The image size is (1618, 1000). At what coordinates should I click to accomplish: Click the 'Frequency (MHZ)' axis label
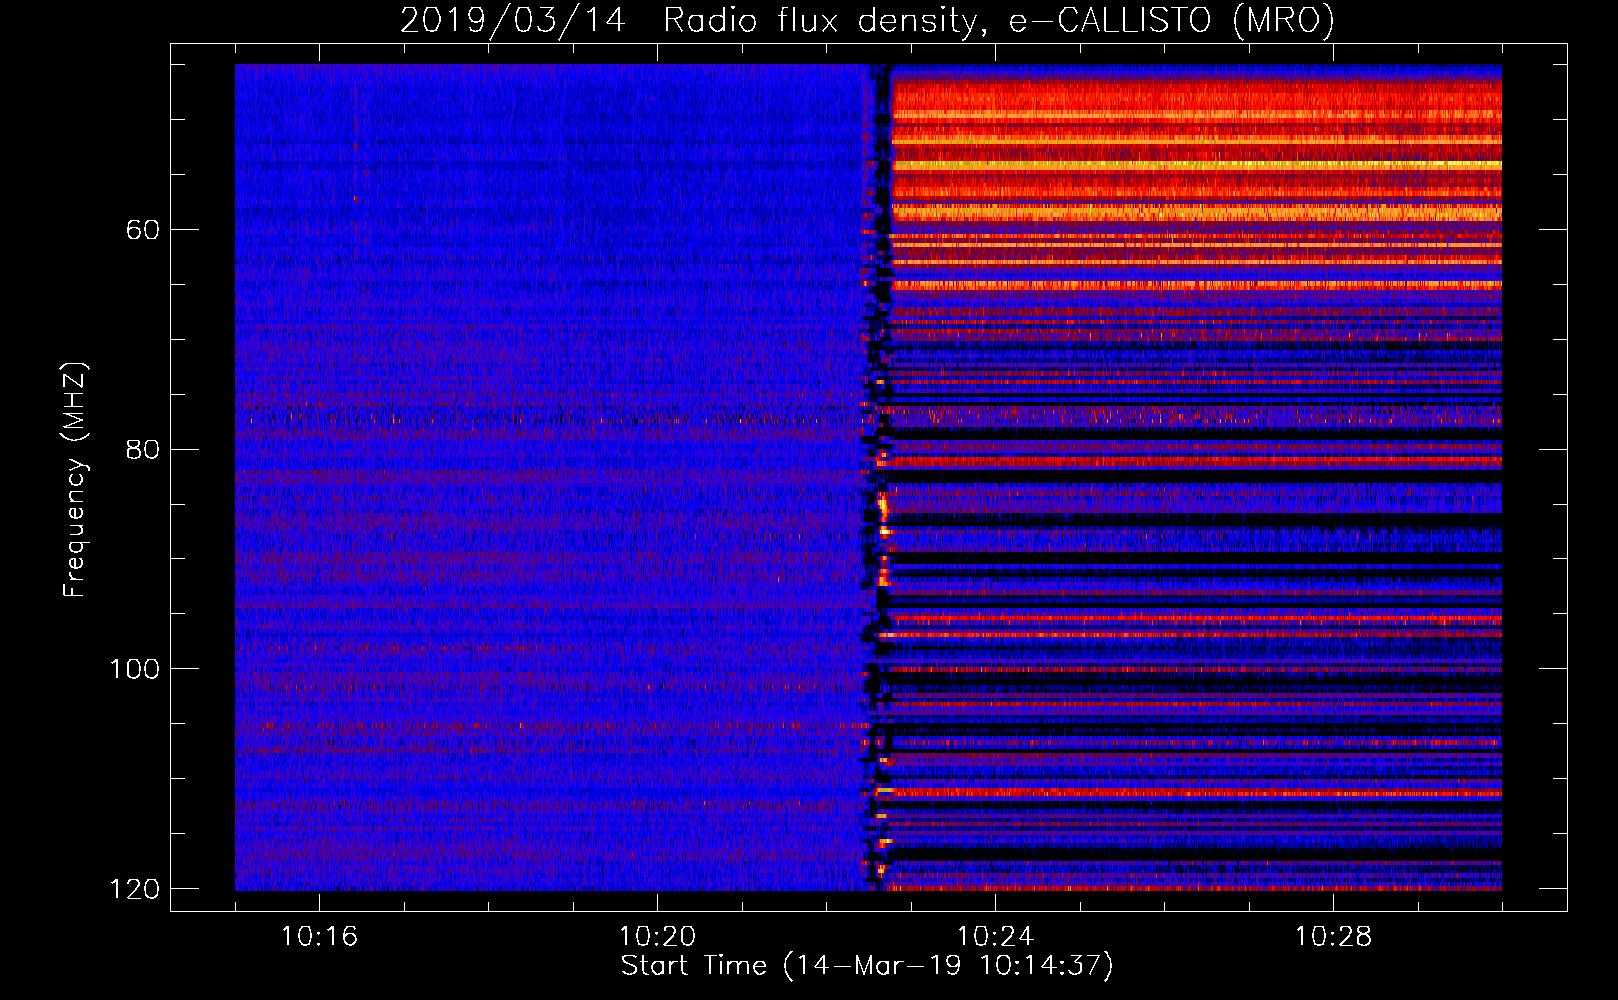coord(75,480)
